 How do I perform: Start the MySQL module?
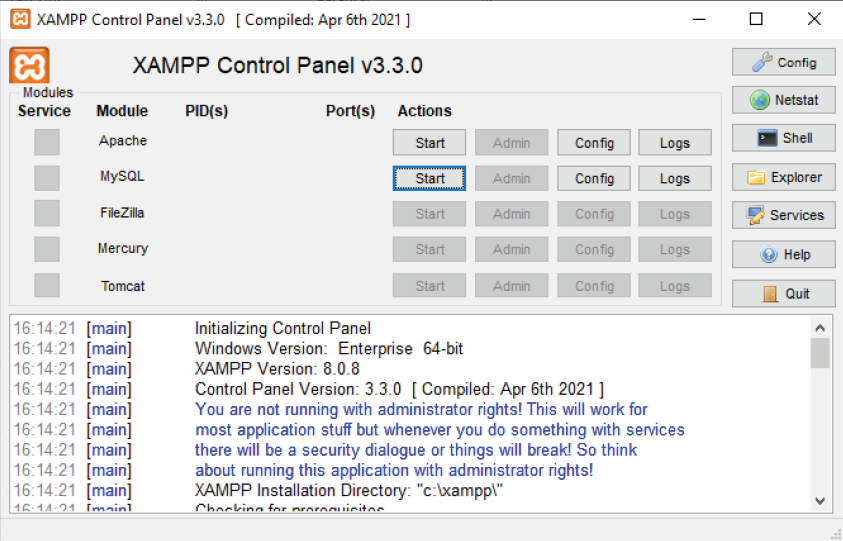pos(430,178)
